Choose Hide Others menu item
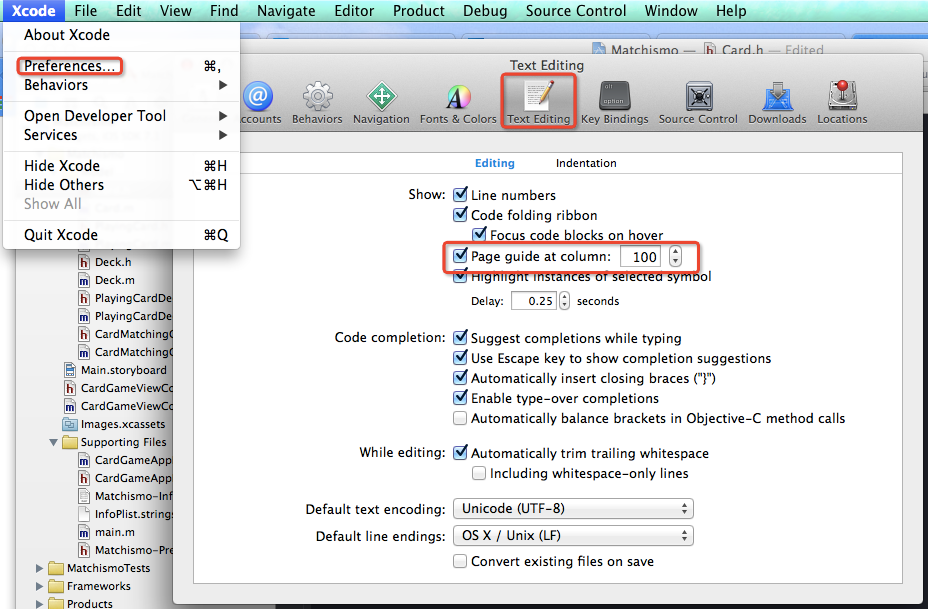Image resolution: width=928 pixels, height=609 pixels. tap(121, 185)
